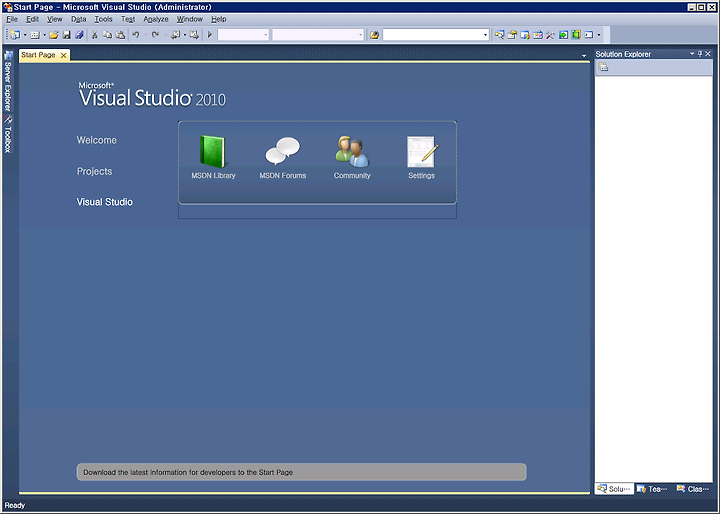Open the Solution Configurations combo box
The image size is (720, 514).
(243, 35)
